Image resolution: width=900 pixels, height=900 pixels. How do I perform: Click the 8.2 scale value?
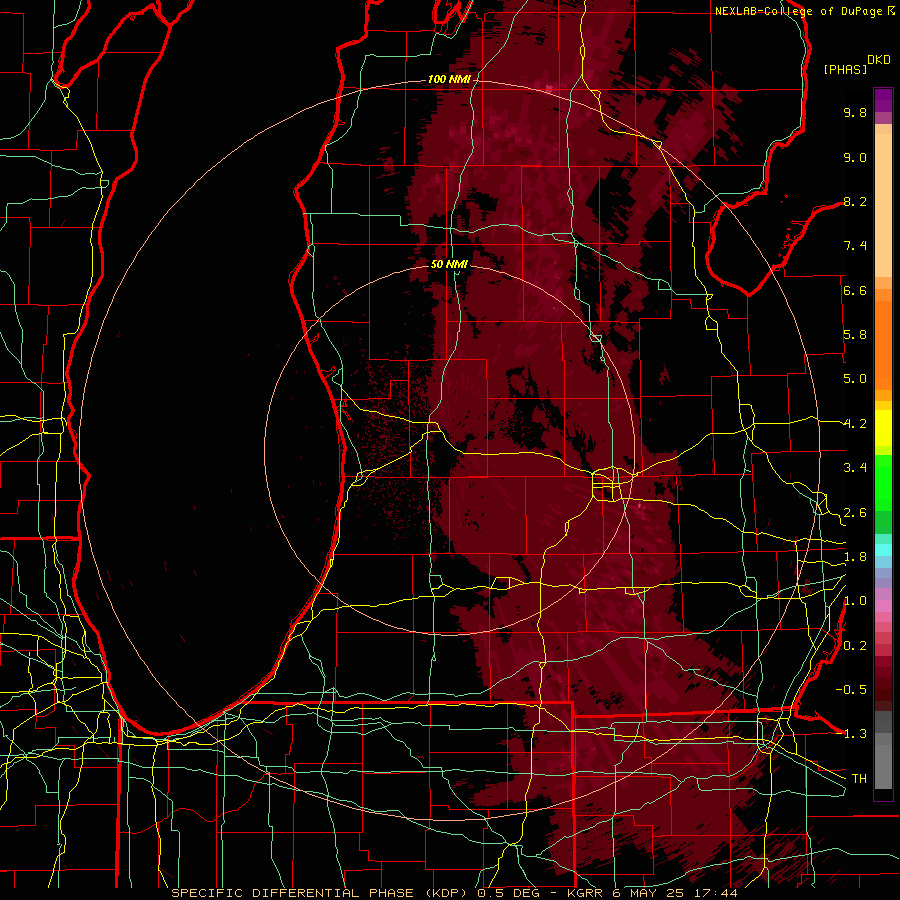click(x=855, y=201)
